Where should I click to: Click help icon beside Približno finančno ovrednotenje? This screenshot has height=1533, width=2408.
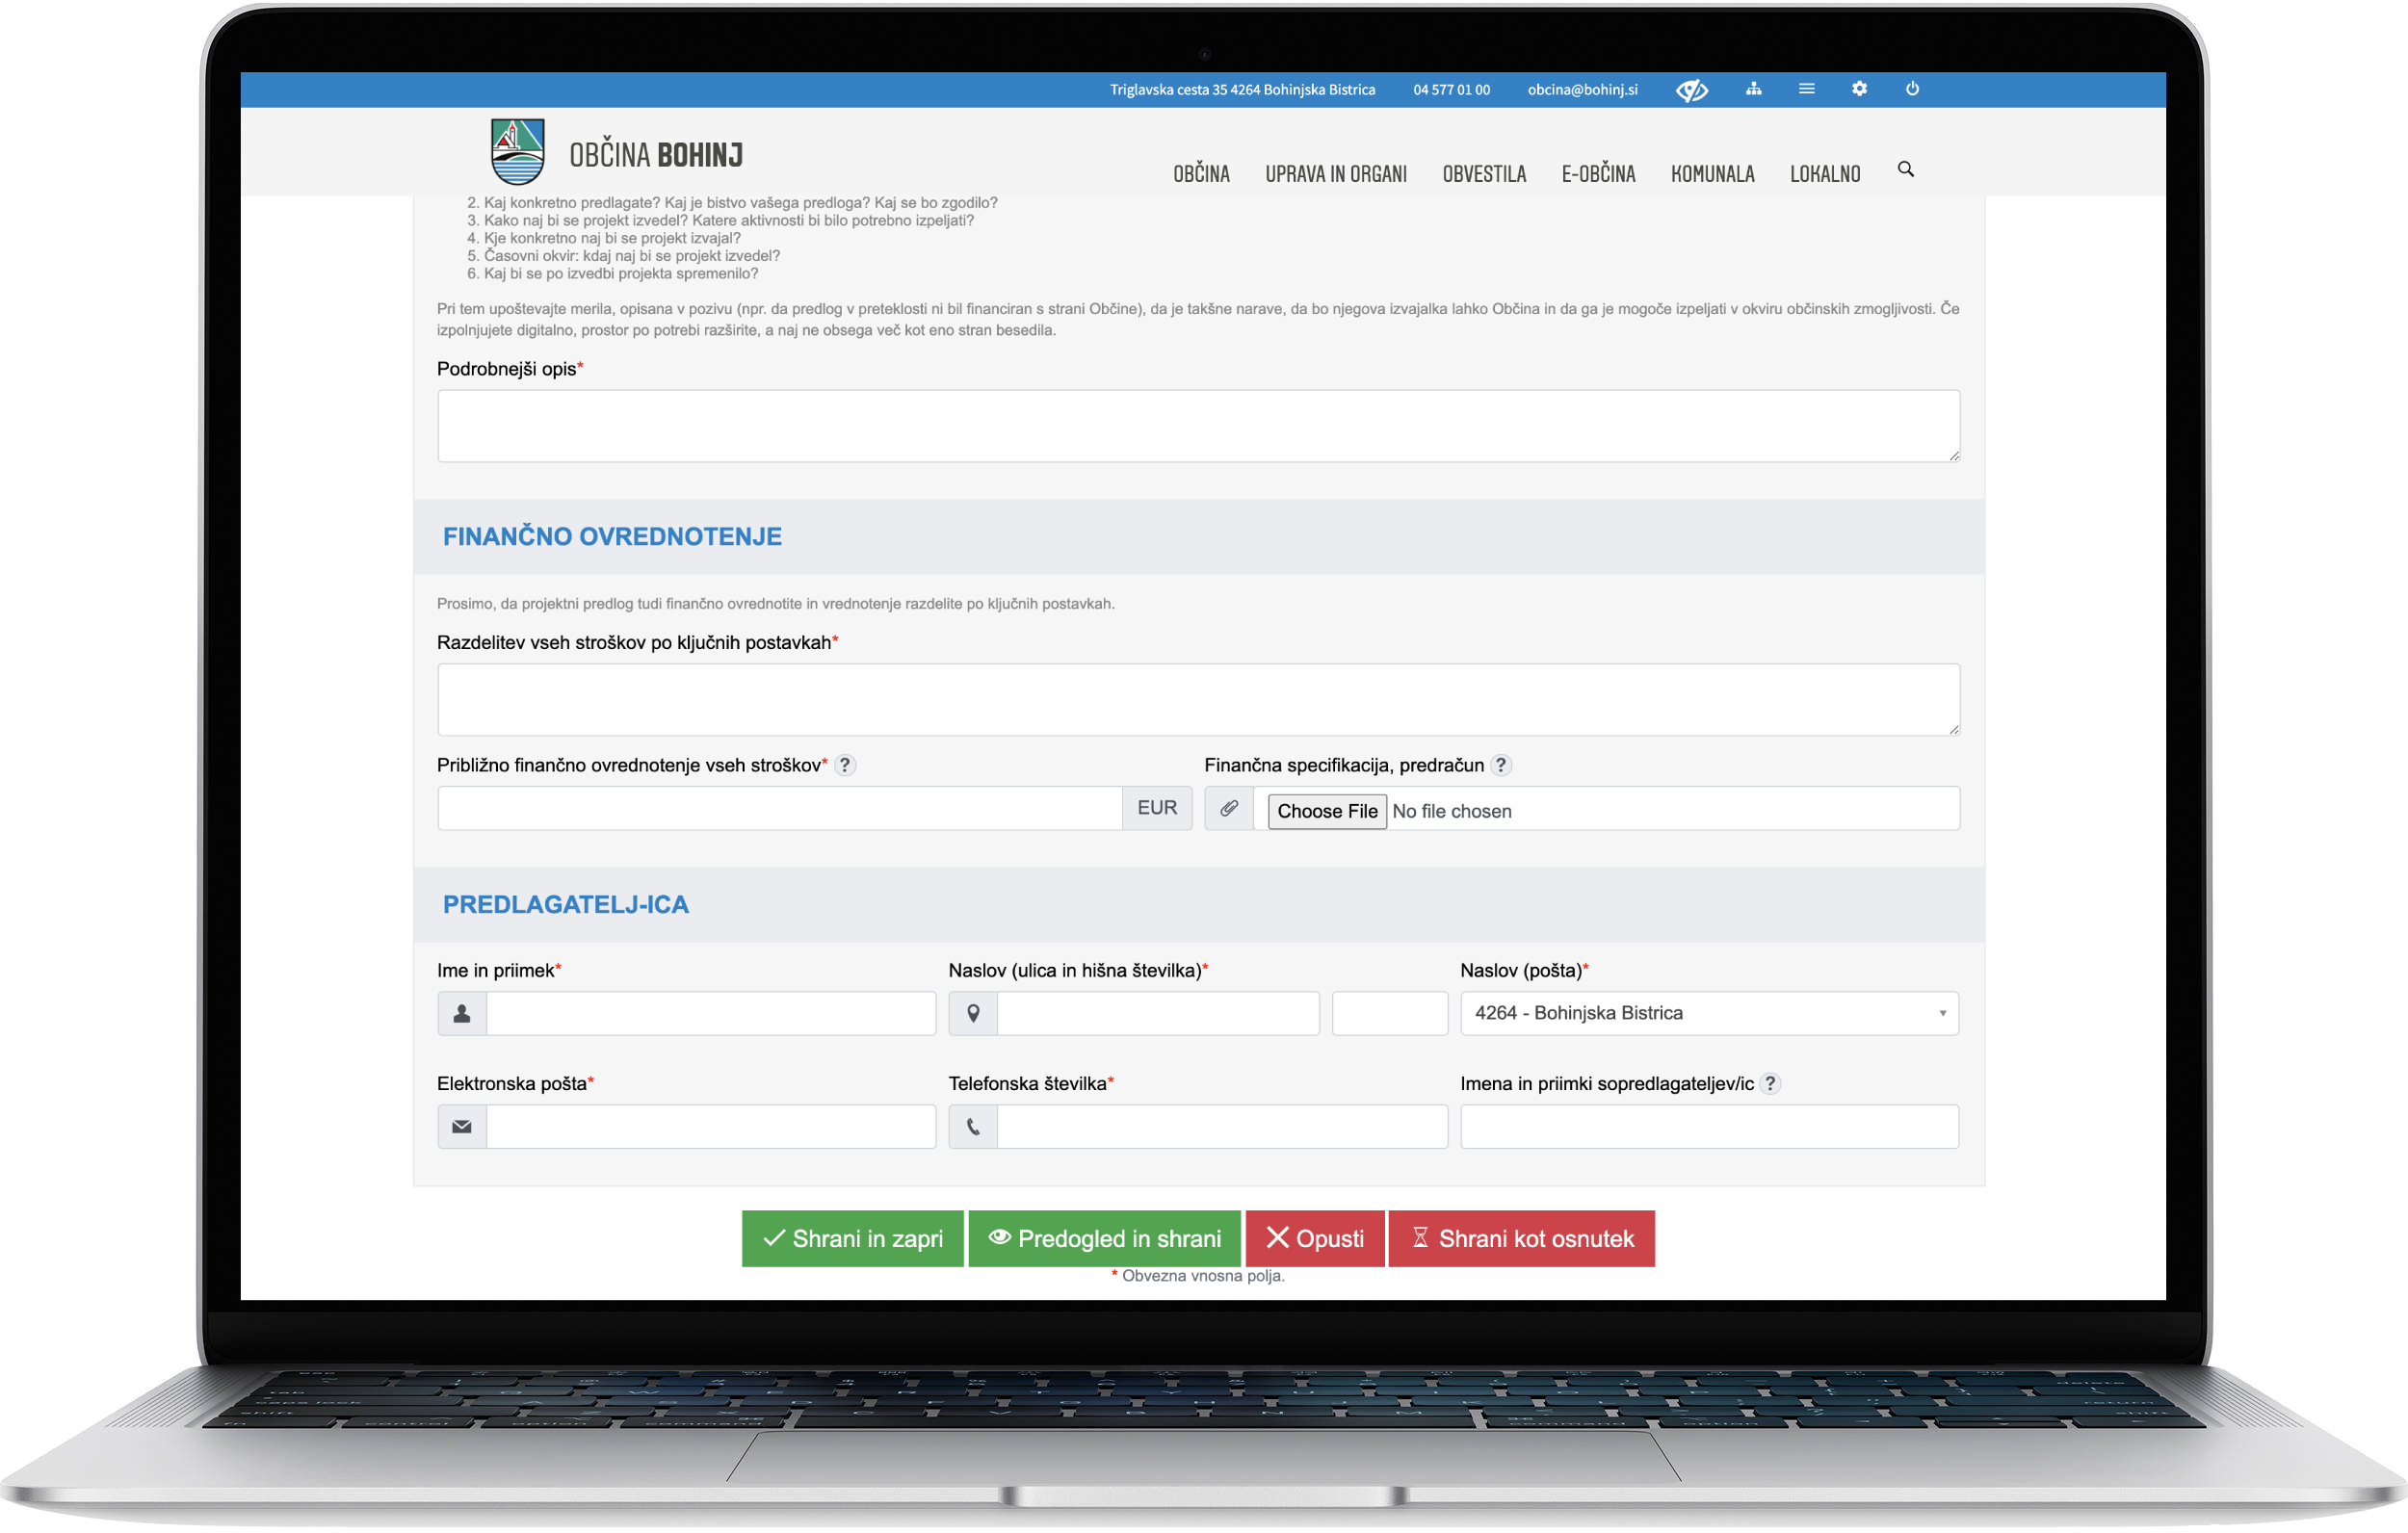(845, 765)
